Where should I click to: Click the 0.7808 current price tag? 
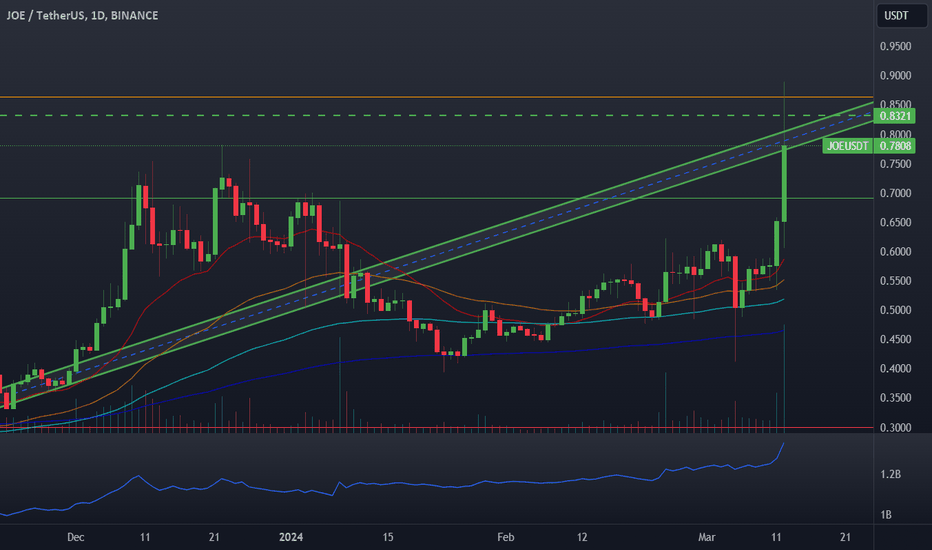895,146
